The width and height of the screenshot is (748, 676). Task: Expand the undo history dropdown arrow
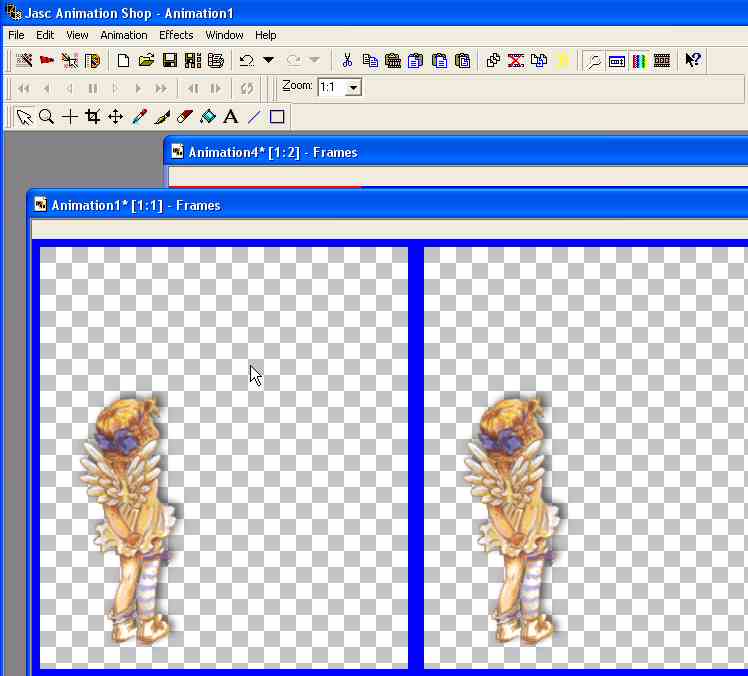tap(269, 60)
